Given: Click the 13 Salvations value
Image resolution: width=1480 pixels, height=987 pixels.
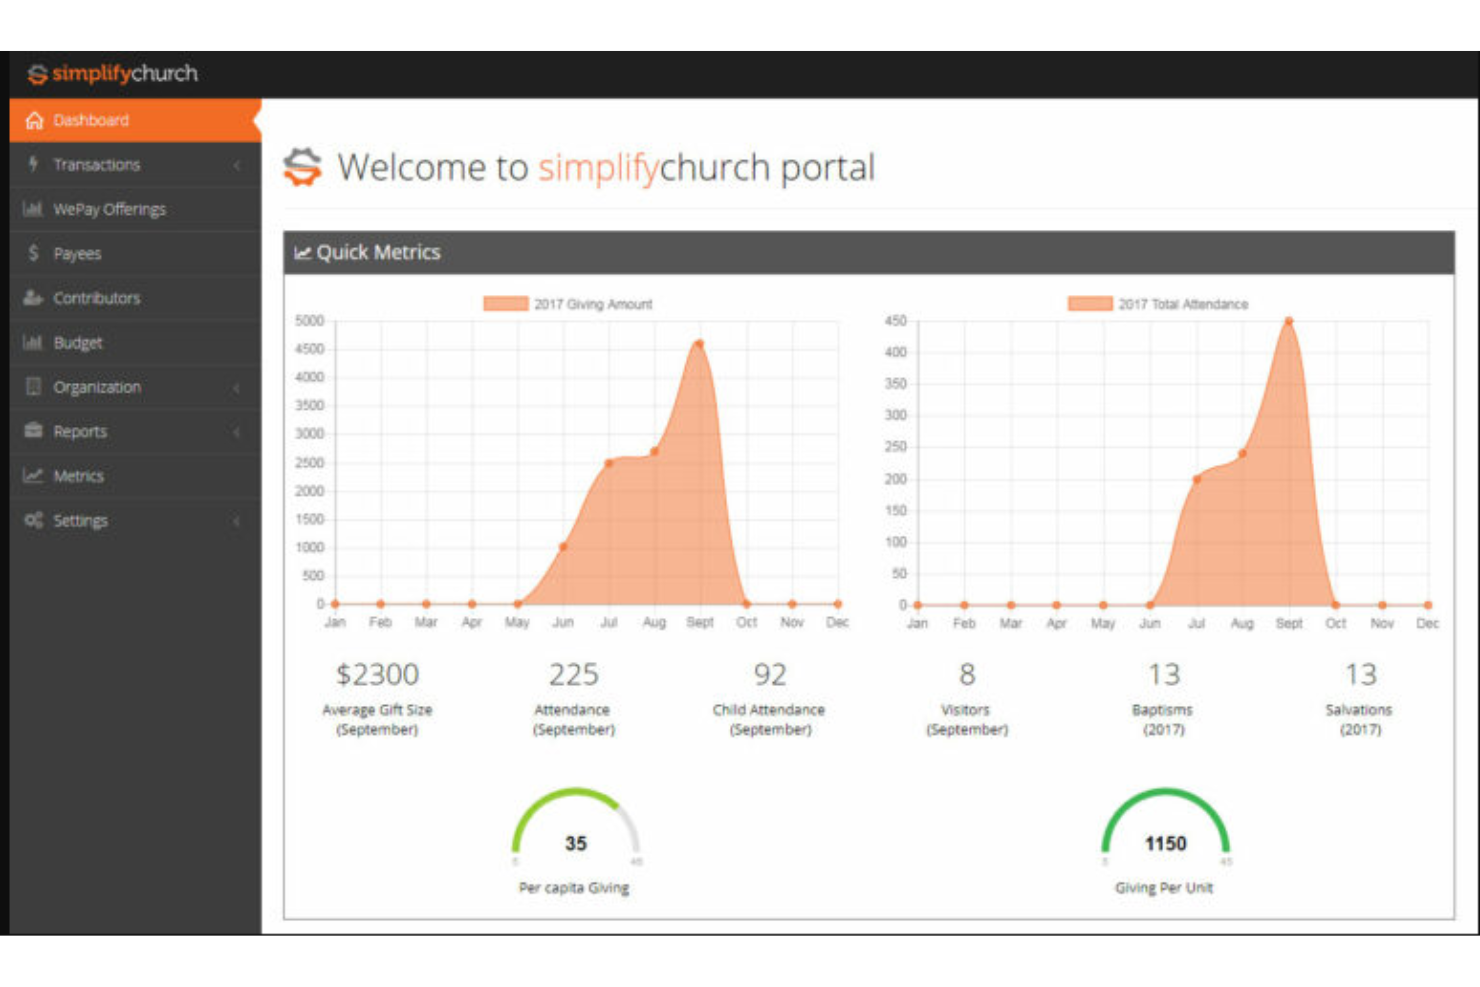Looking at the screenshot, I should click(1360, 675).
